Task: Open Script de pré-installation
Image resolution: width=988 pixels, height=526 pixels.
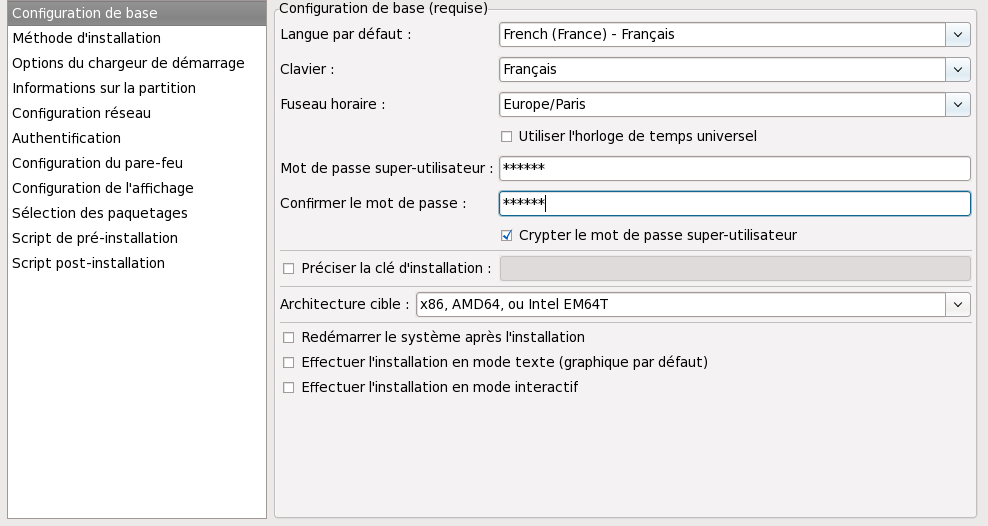Action: 137,238
